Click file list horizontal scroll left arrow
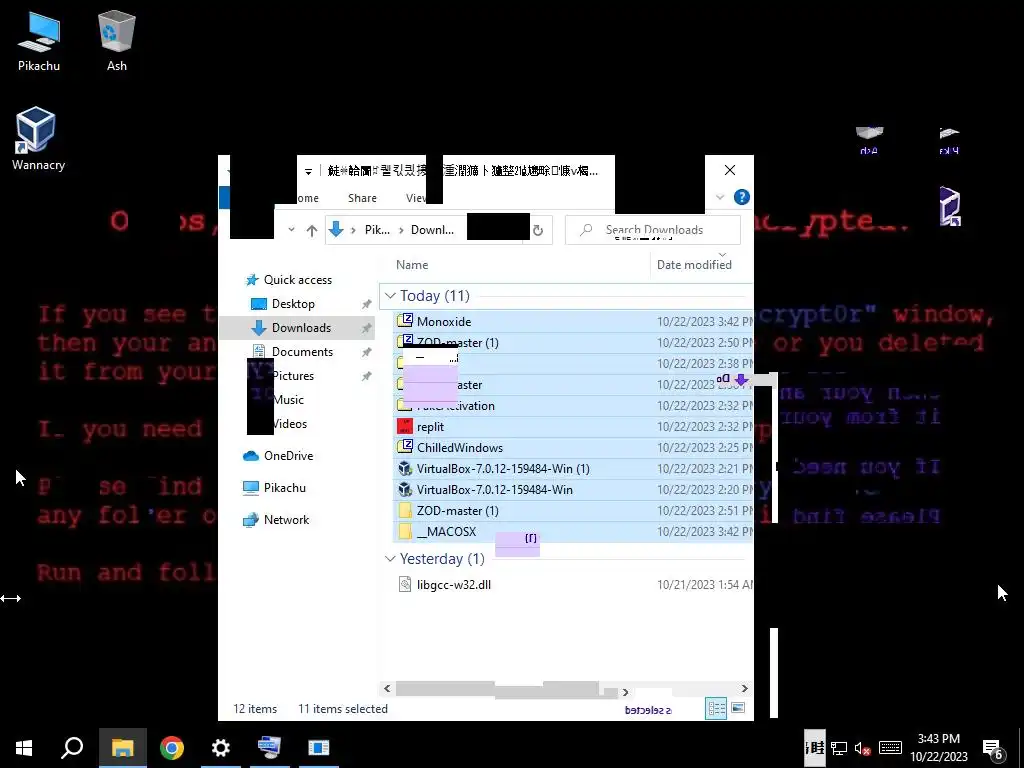Image resolution: width=1024 pixels, height=768 pixels. (387, 689)
